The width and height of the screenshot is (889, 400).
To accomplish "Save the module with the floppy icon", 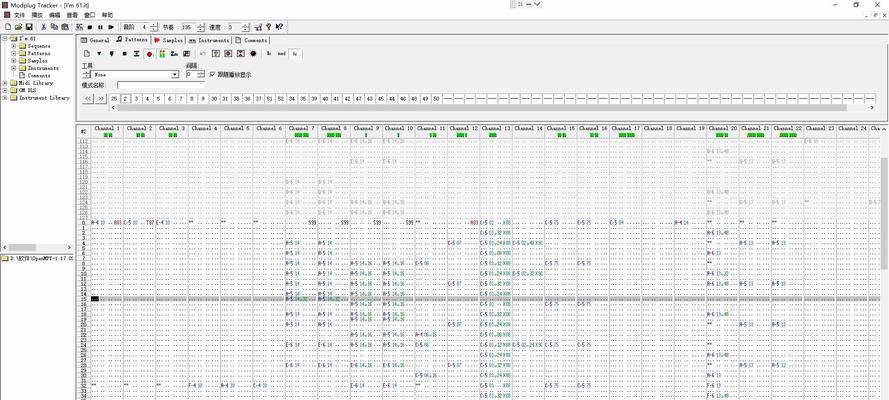I will pyautogui.click(x=29, y=27).
